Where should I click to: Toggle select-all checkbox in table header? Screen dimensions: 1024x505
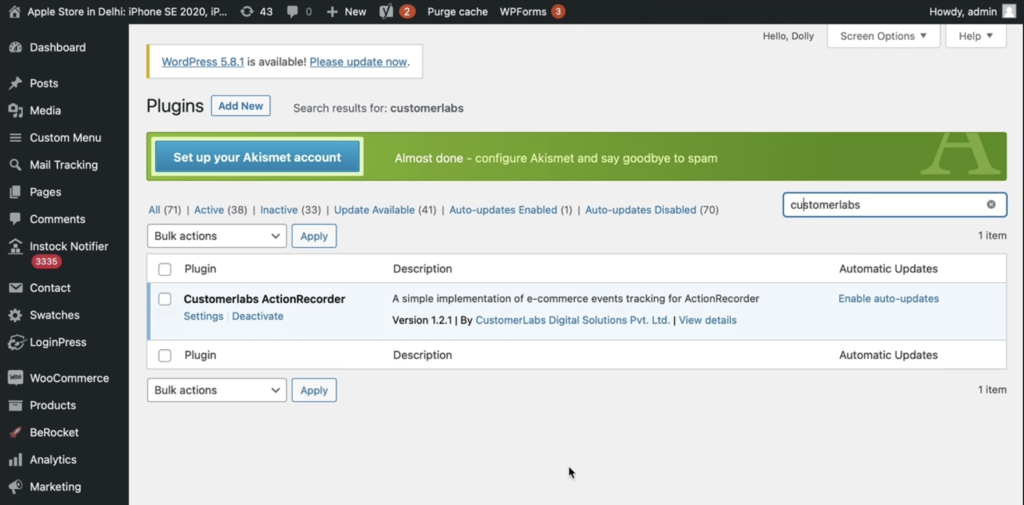tap(165, 269)
